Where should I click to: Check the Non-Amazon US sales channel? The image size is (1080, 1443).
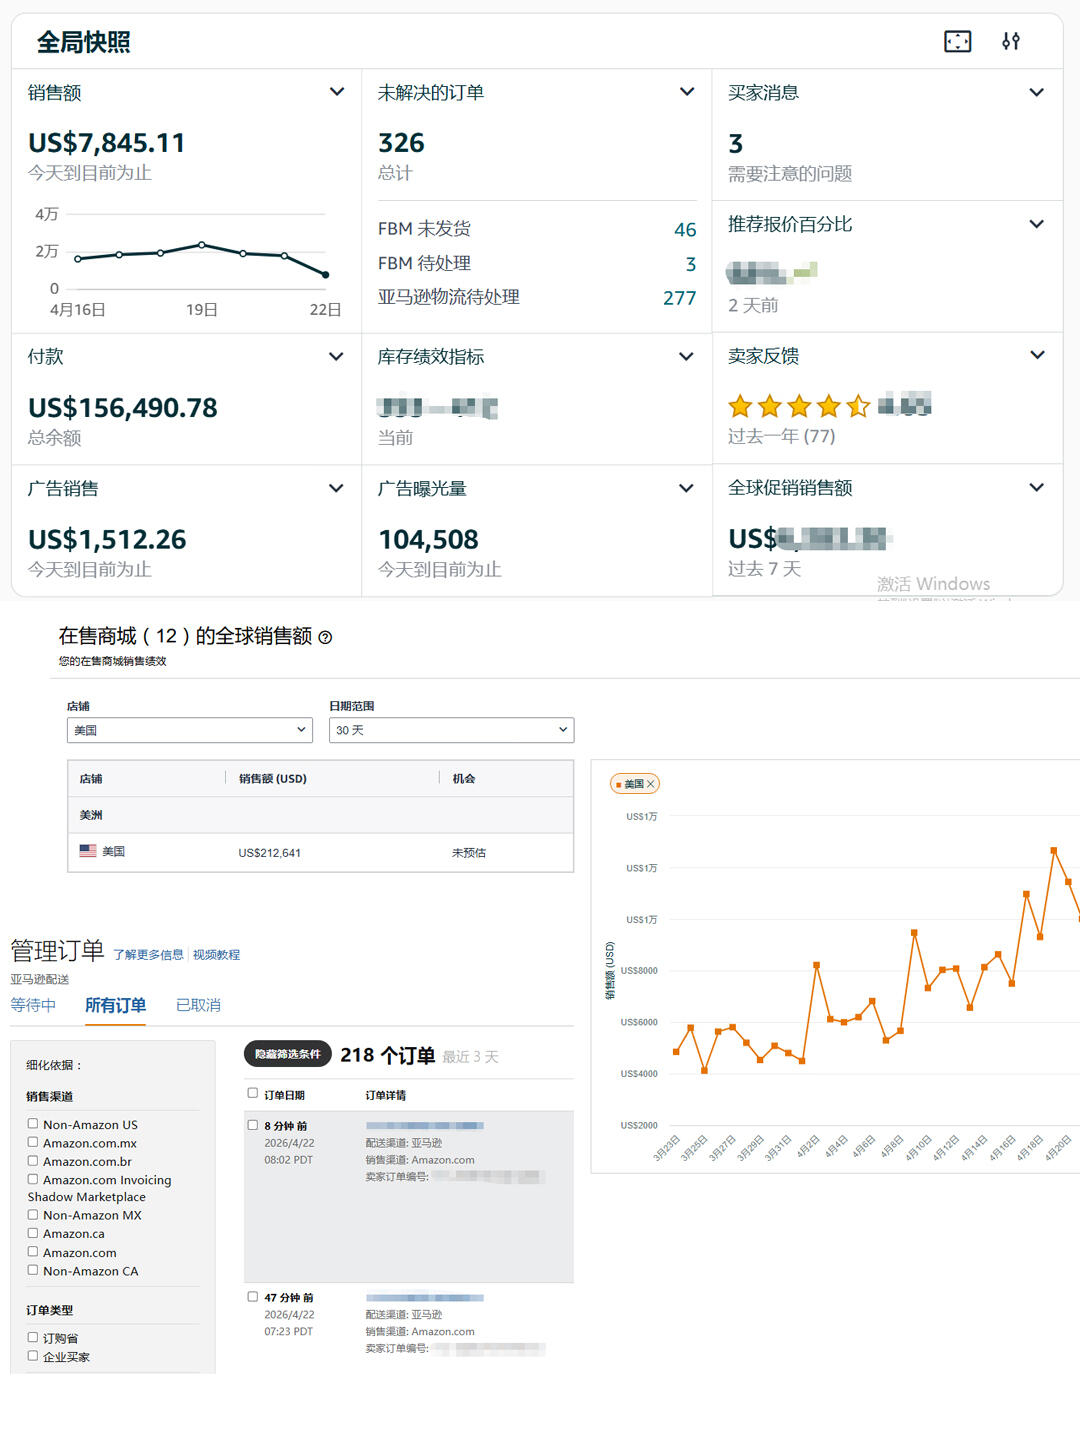point(33,1124)
